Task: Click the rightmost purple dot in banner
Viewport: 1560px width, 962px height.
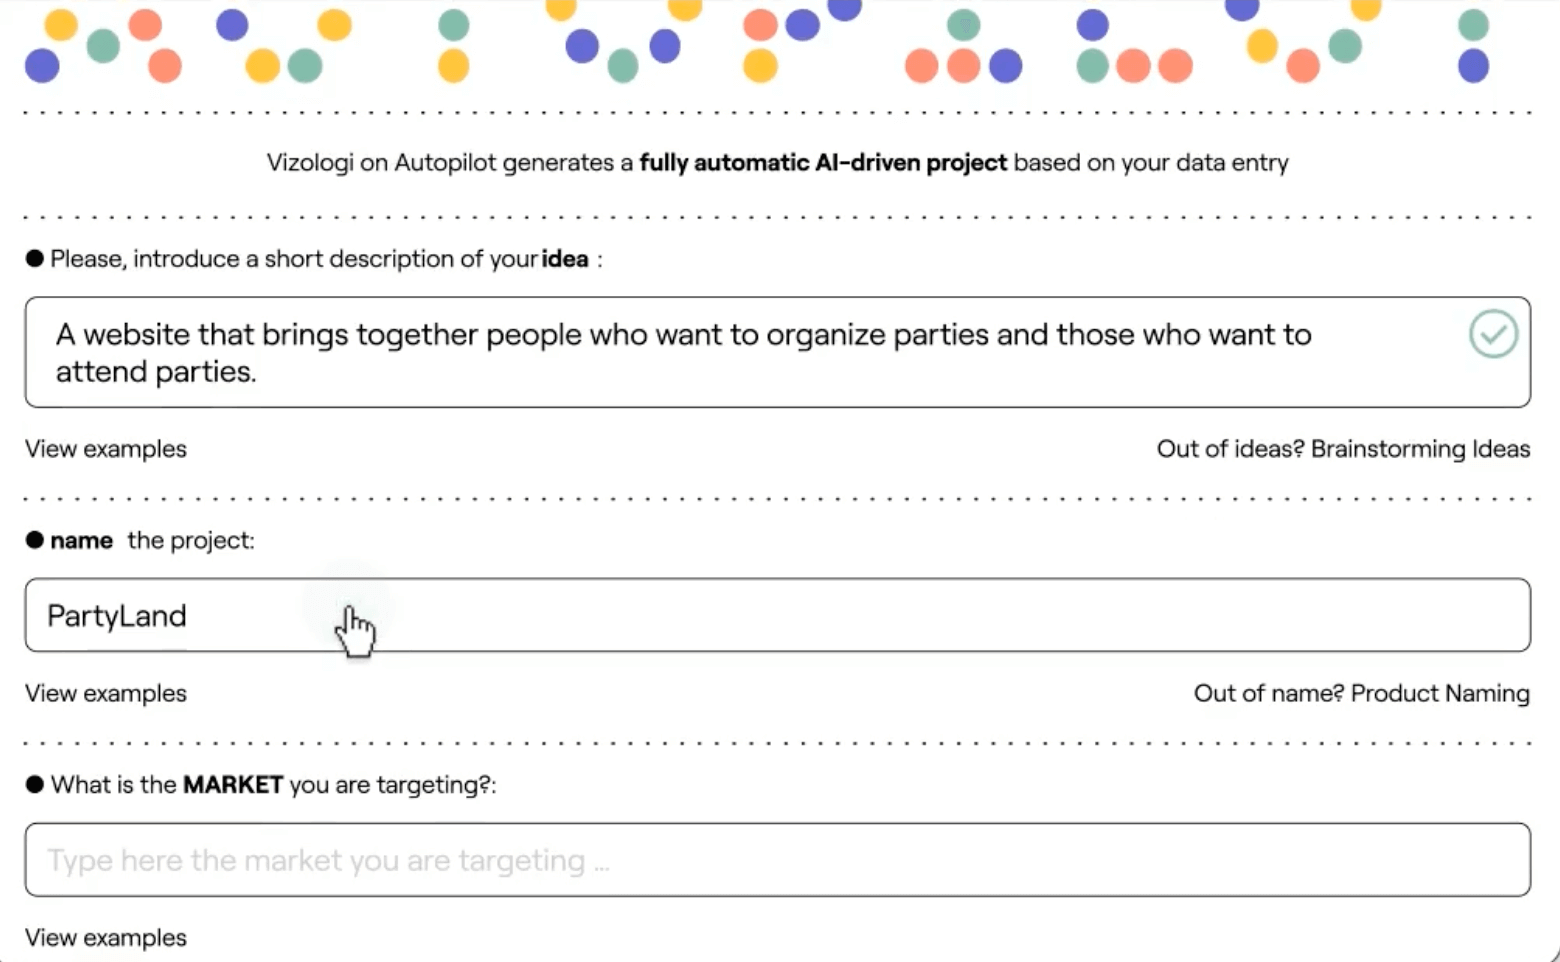Action: tap(1473, 66)
